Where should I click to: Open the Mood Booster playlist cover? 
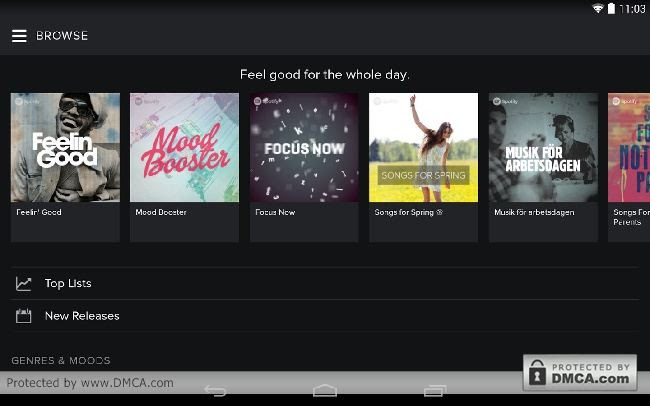click(184, 148)
